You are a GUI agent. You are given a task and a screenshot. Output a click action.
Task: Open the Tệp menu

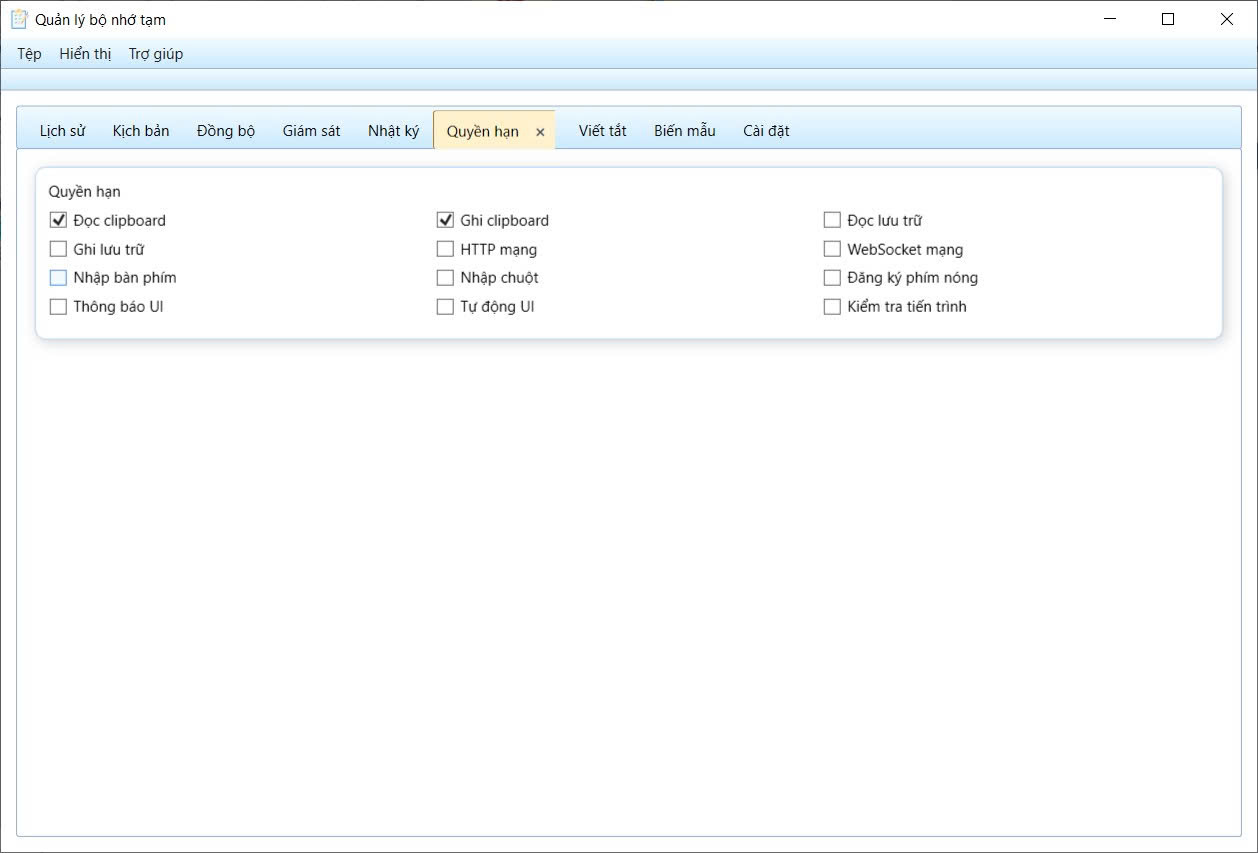pos(29,54)
